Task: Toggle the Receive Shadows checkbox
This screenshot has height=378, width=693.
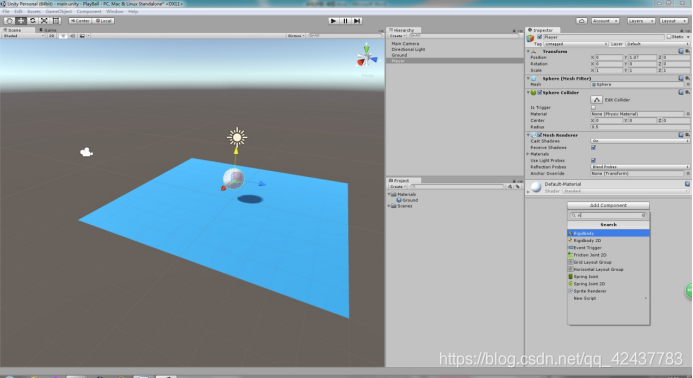Action: (x=593, y=148)
